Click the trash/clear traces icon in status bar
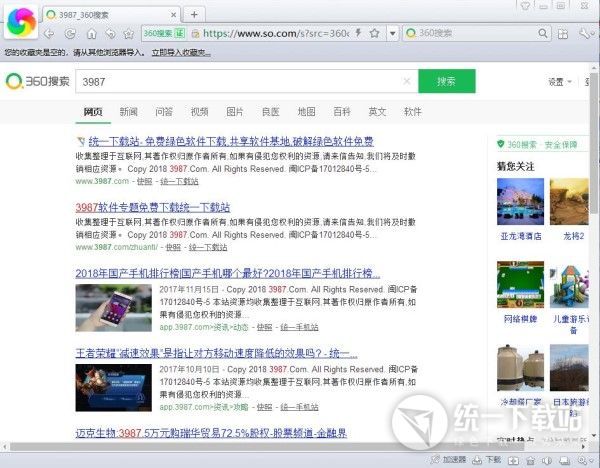Viewport: 600px width, 468px height. 530,460
